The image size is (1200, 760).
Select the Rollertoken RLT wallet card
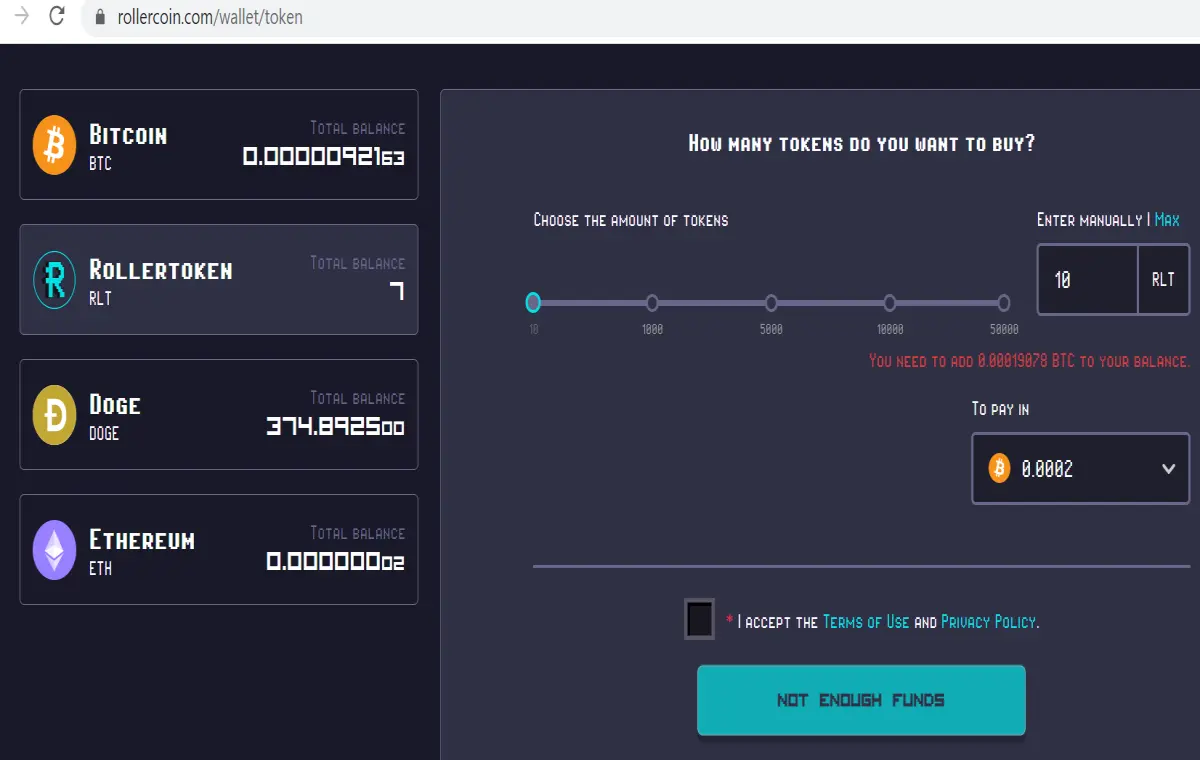click(219, 280)
